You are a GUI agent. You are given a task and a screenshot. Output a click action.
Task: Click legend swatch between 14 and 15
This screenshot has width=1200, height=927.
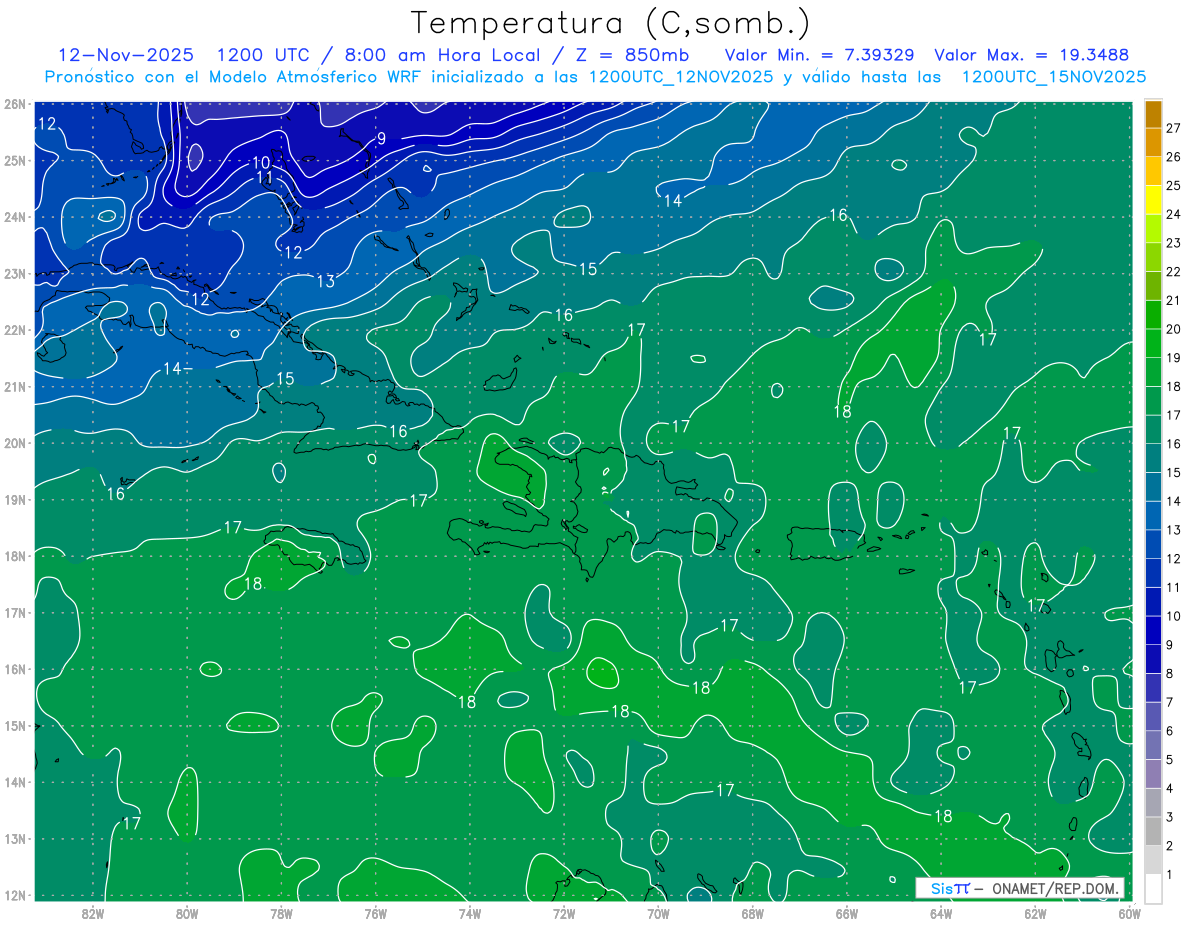point(1154,486)
